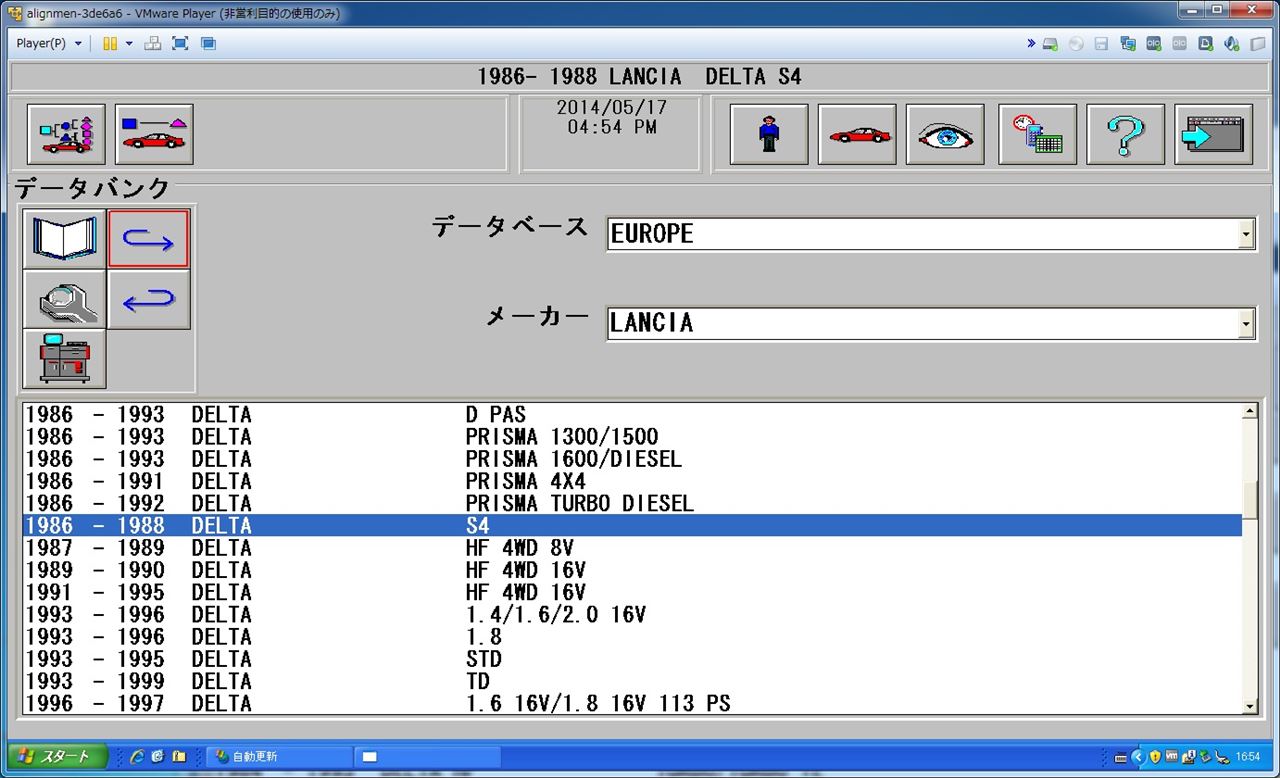Expand the メーカー LANCIA dropdown arrow
Viewport: 1280px width, 778px height.
(1246, 323)
